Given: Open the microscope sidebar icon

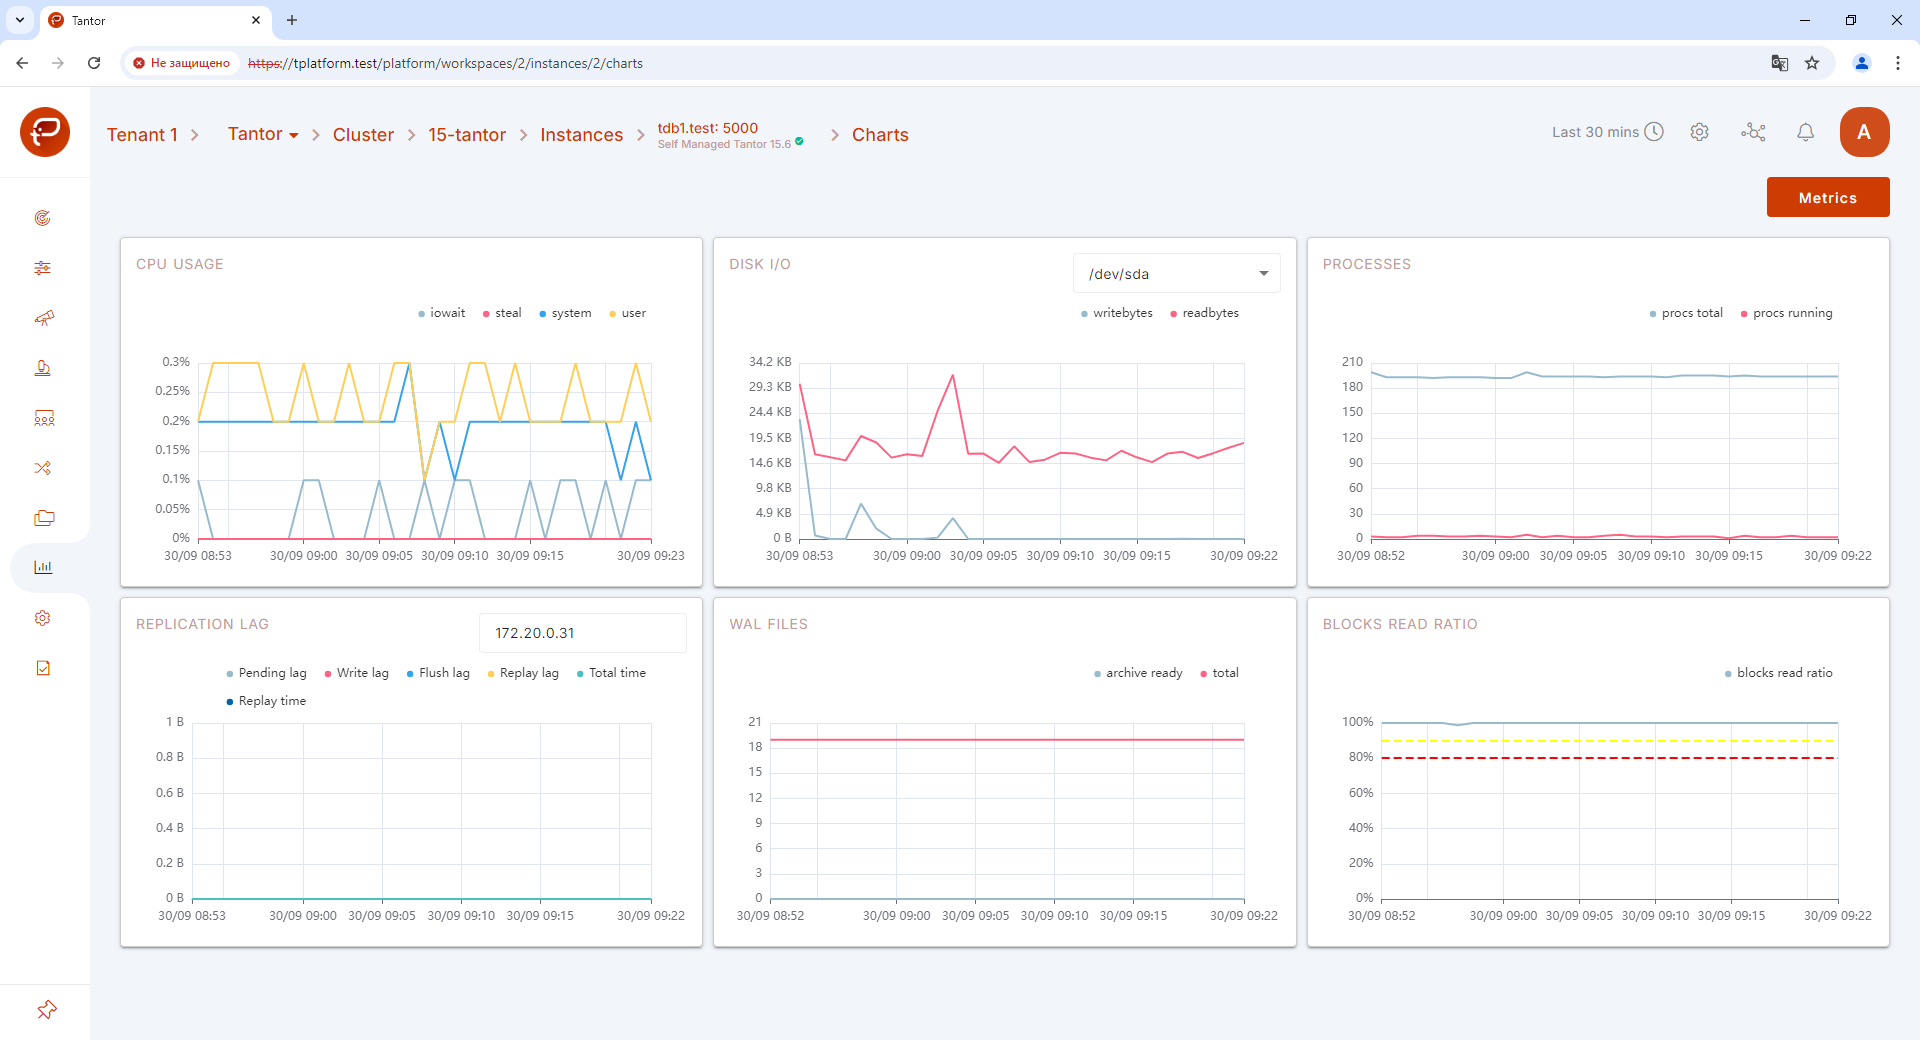Looking at the screenshot, I should (x=43, y=368).
